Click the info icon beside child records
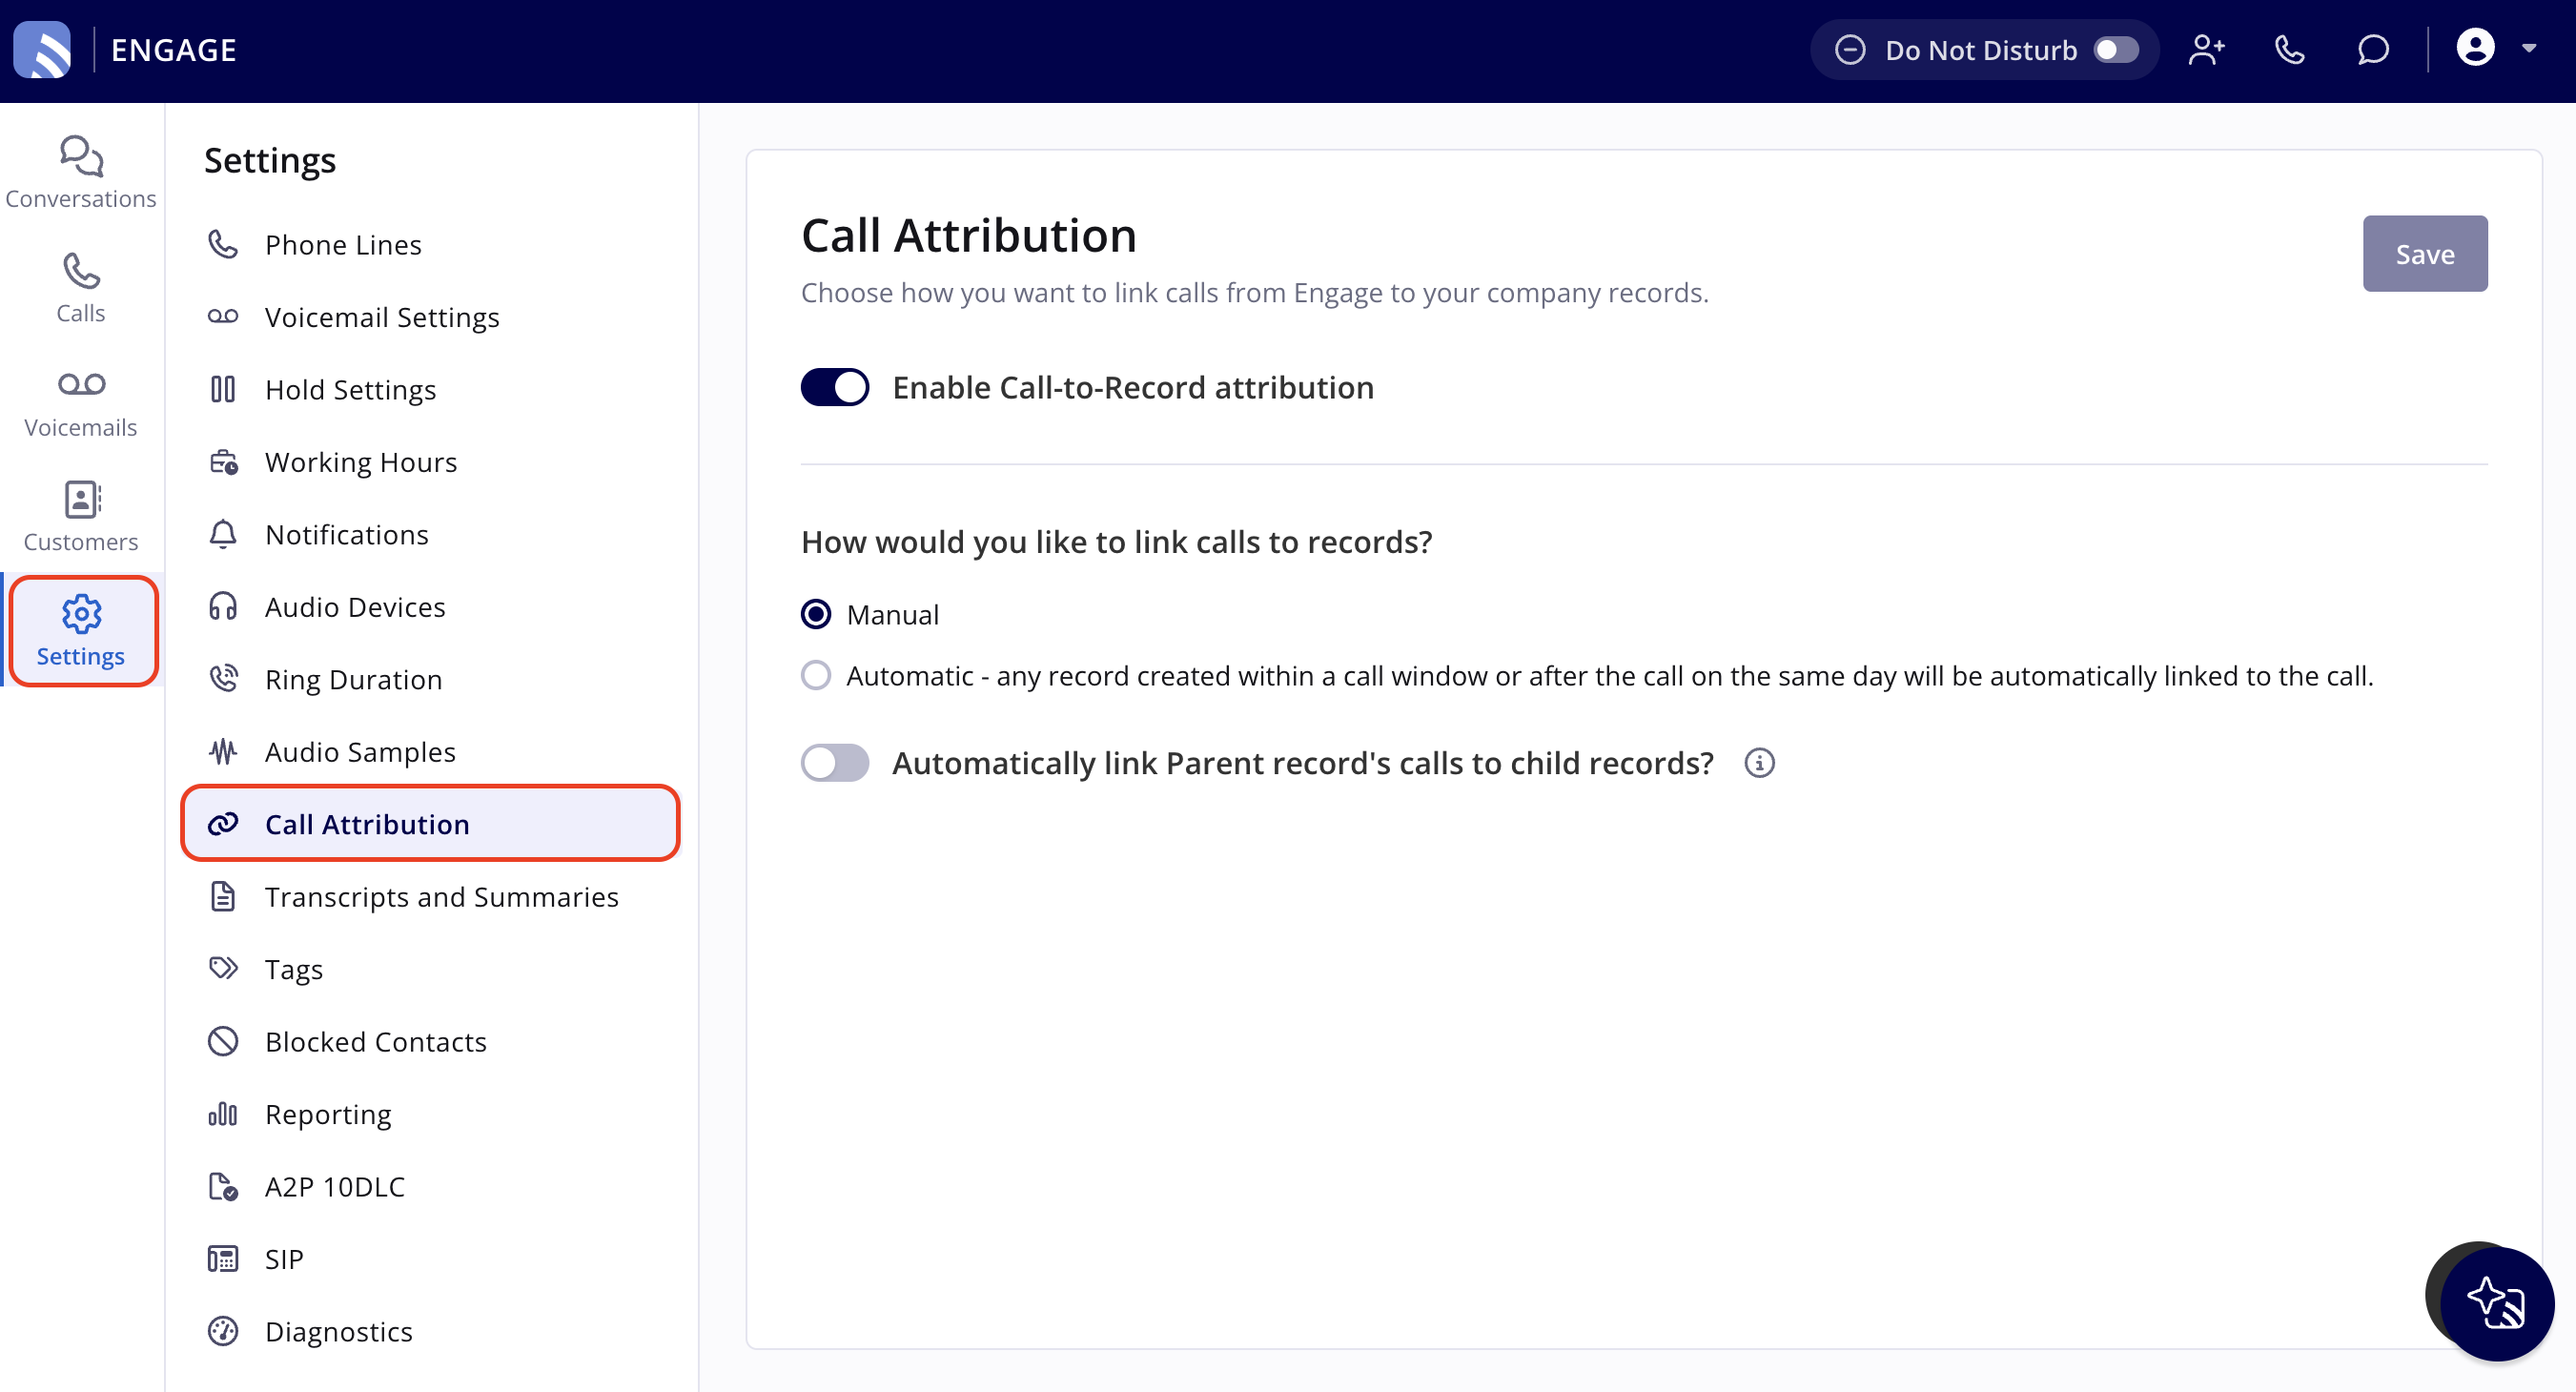The image size is (2576, 1392). [1760, 763]
